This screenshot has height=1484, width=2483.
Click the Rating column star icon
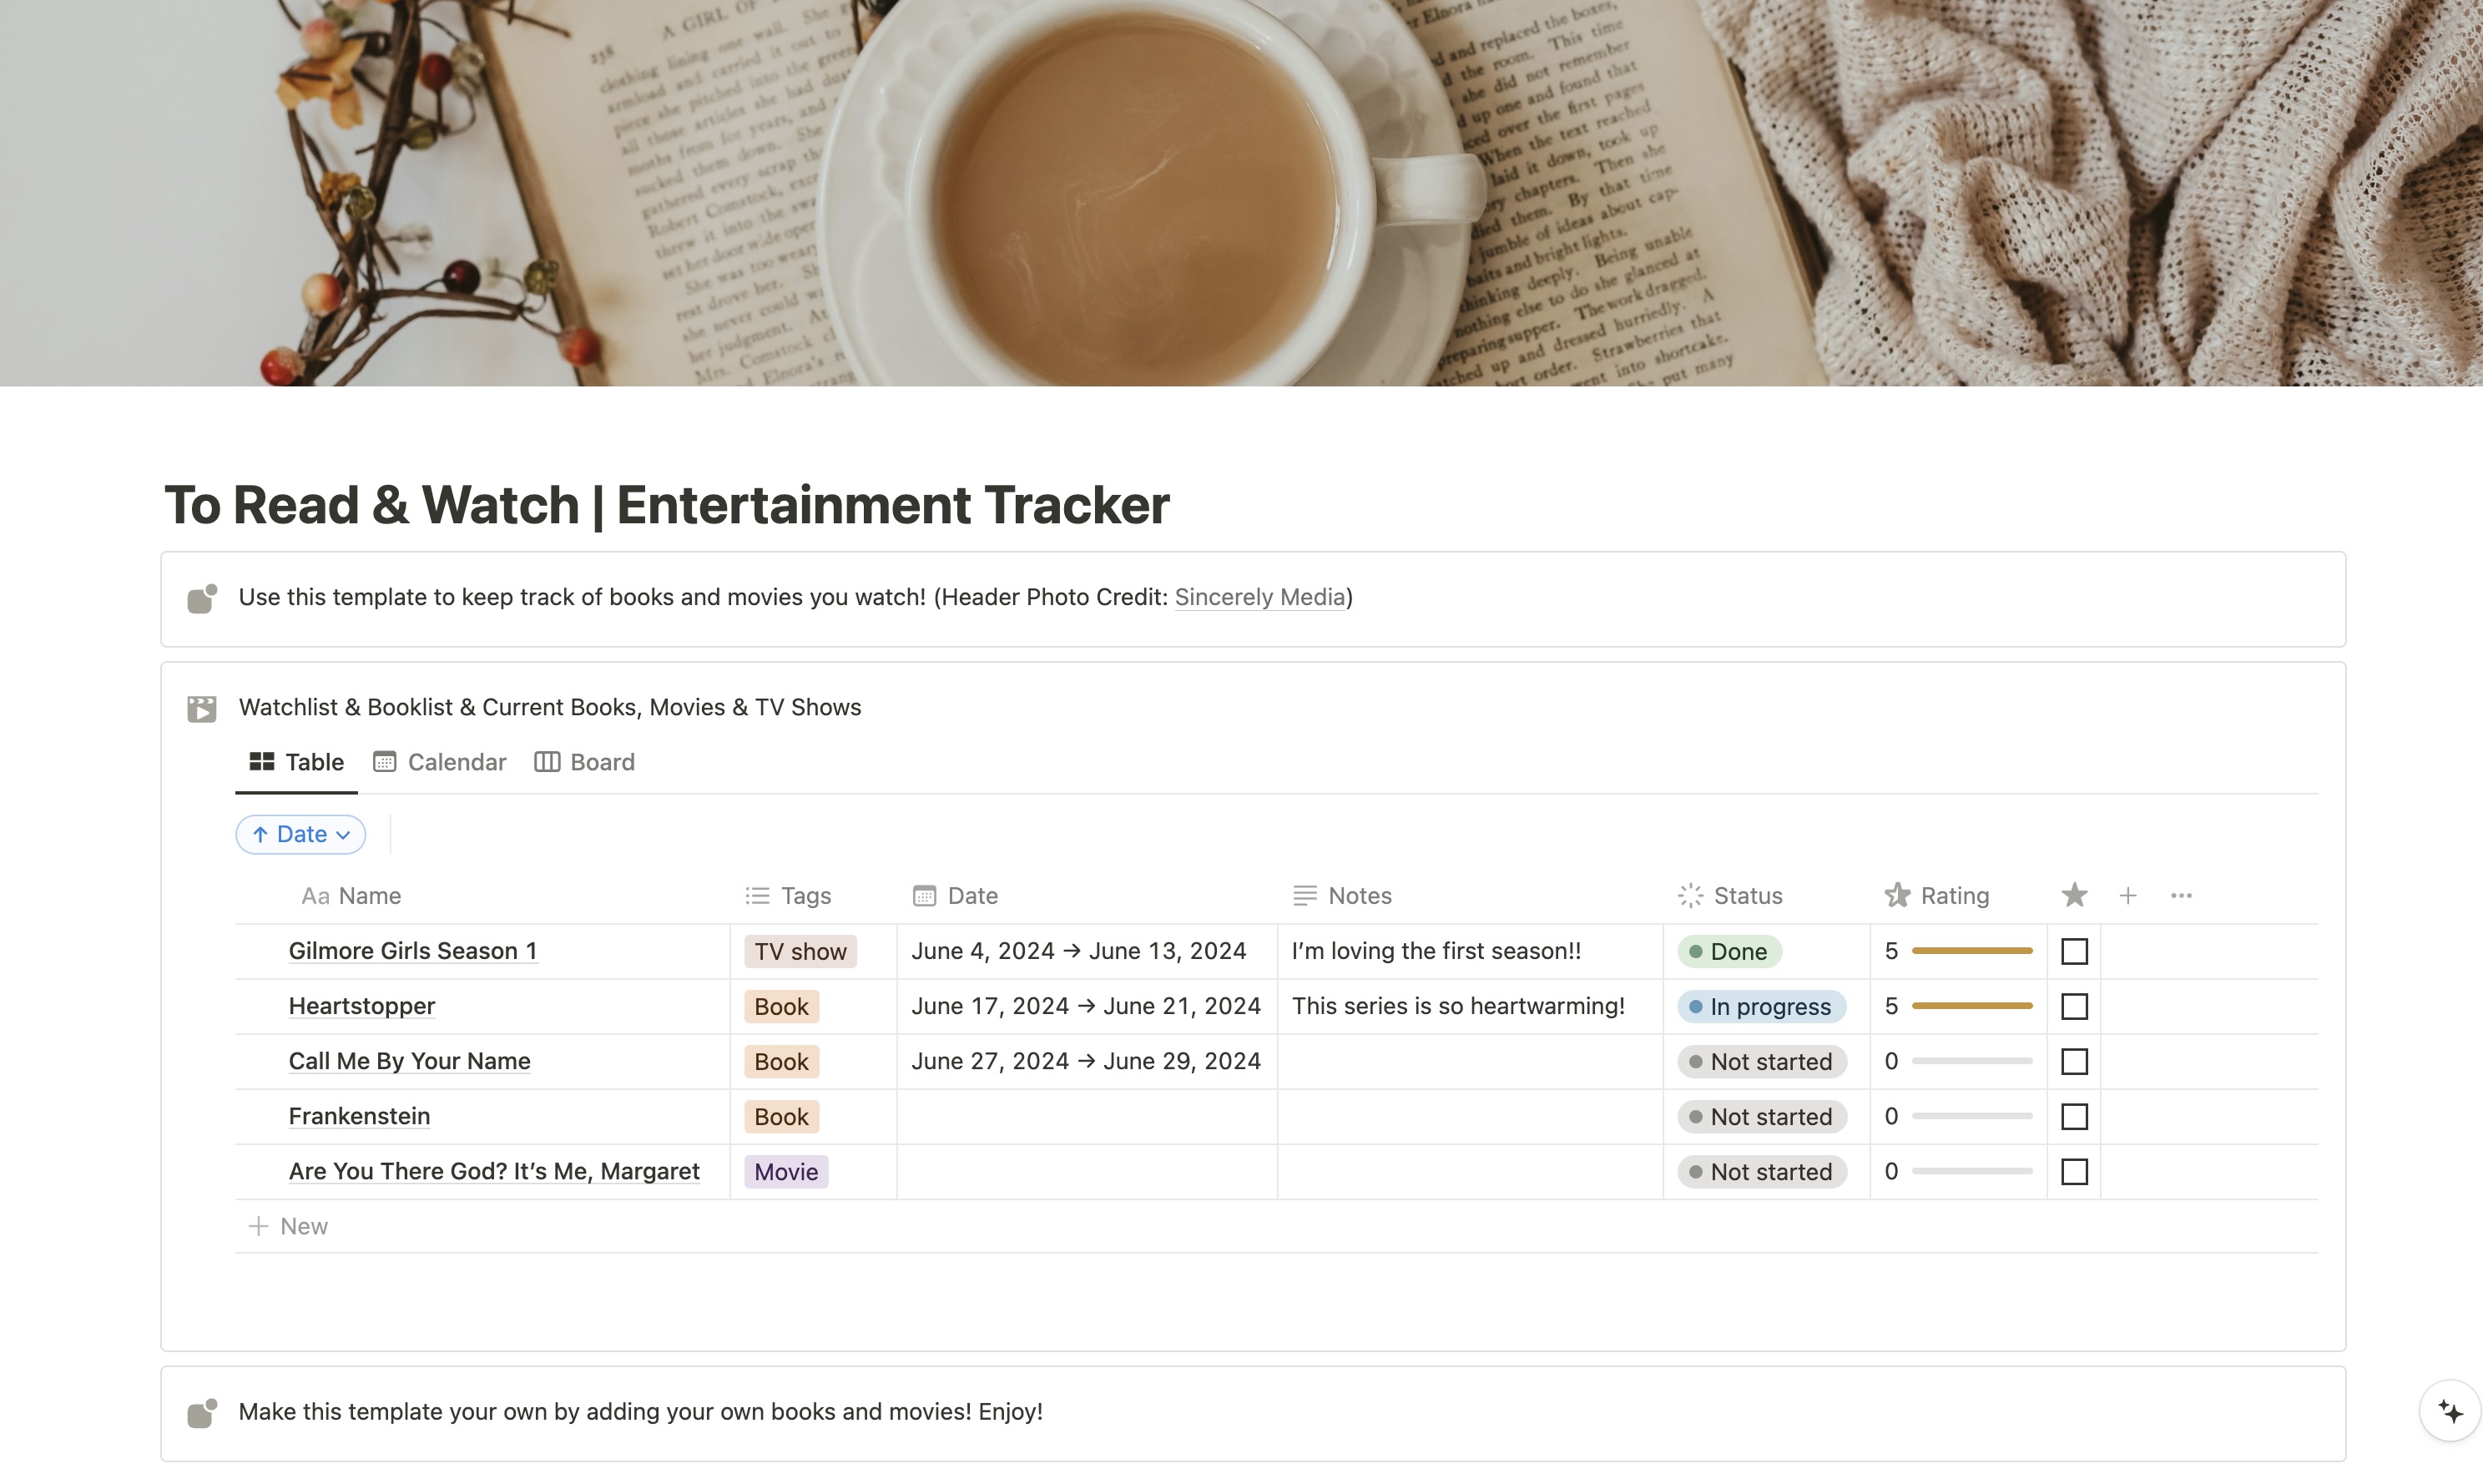click(1897, 896)
